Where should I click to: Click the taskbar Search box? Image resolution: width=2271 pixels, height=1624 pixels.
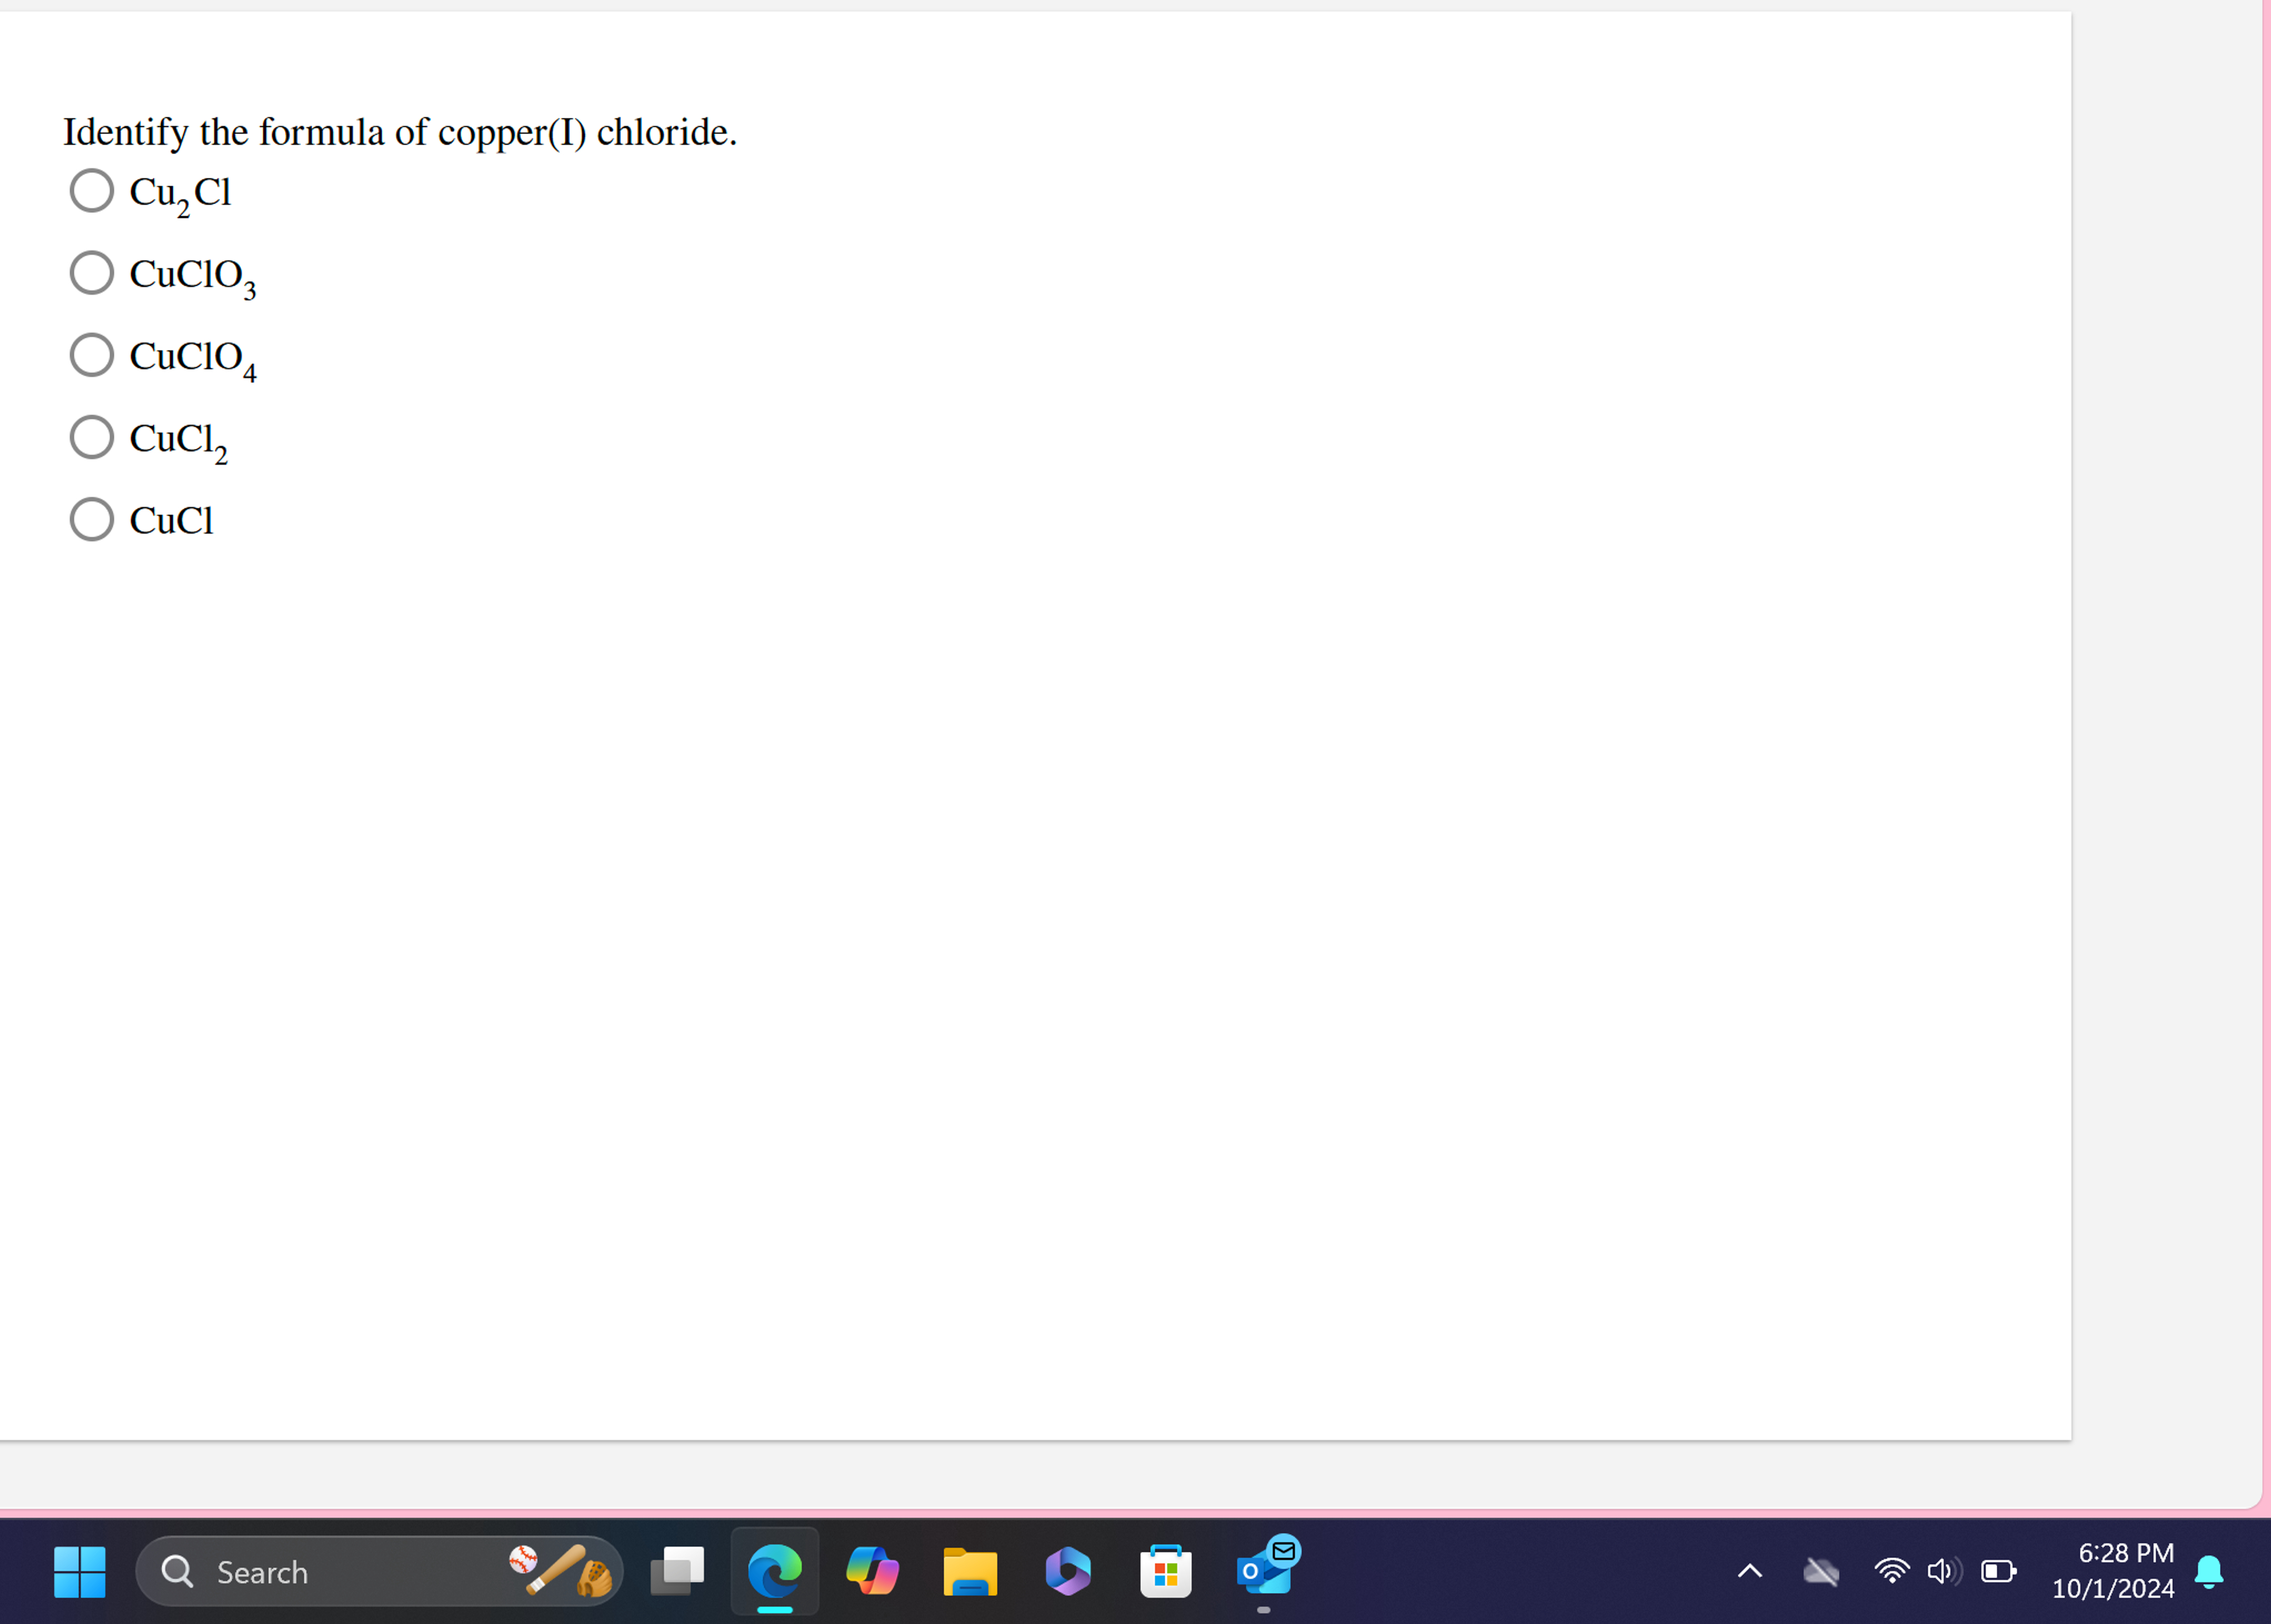[379, 1572]
